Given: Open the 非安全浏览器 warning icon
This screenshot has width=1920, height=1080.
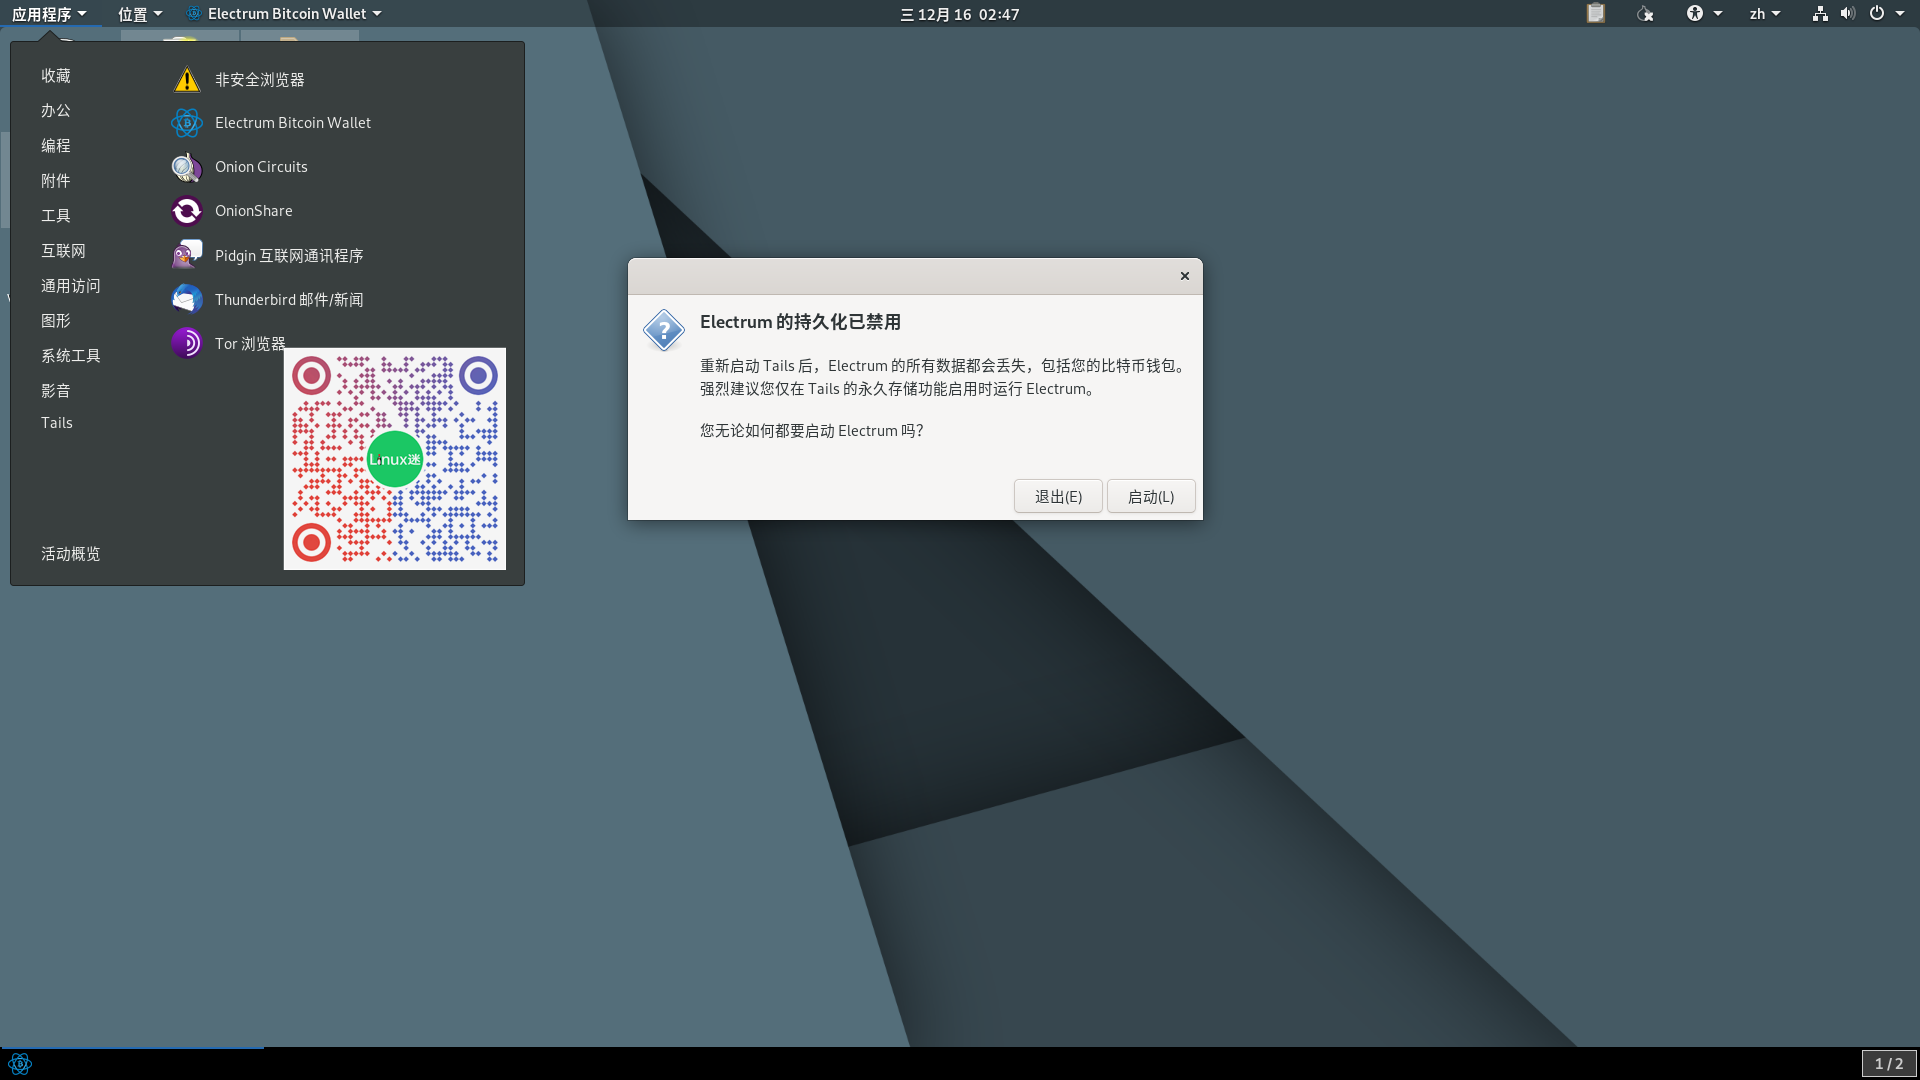Looking at the screenshot, I should pyautogui.click(x=187, y=79).
